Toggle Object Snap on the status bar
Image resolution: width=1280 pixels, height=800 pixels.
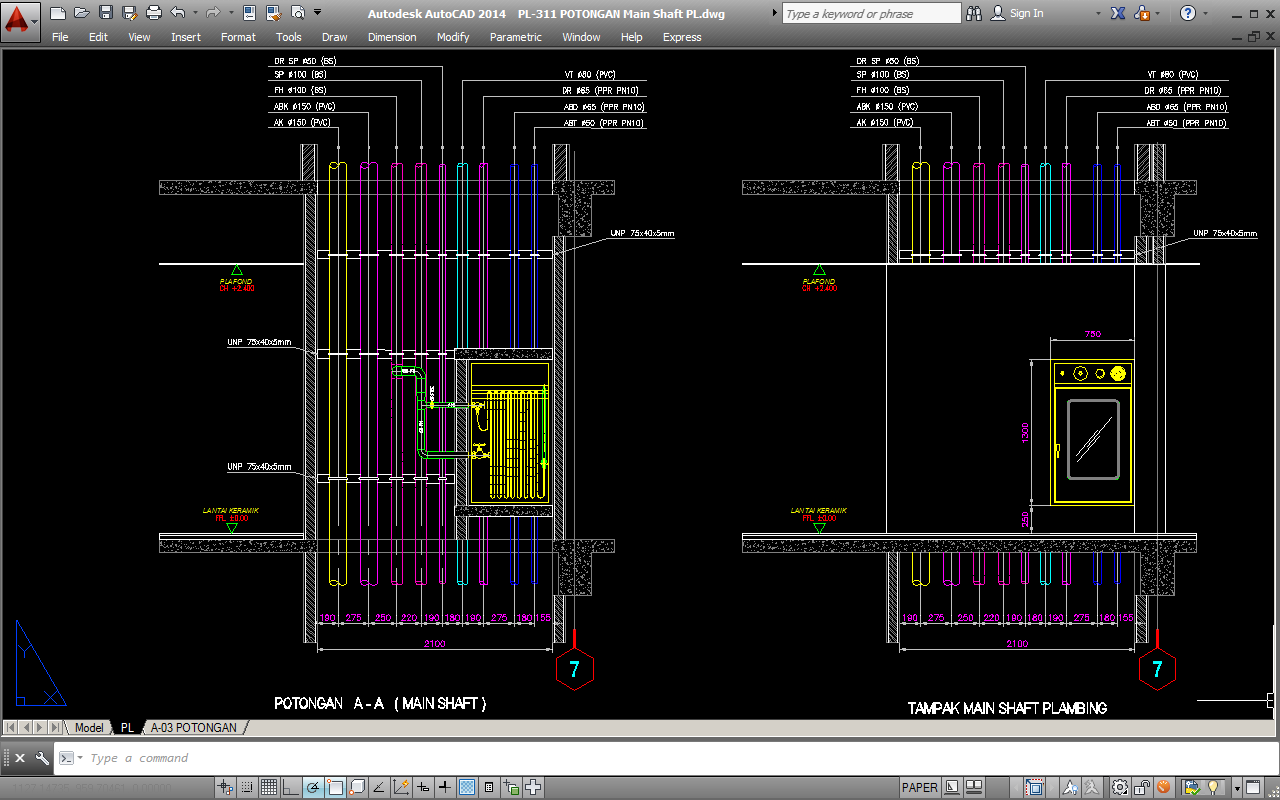coord(335,788)
